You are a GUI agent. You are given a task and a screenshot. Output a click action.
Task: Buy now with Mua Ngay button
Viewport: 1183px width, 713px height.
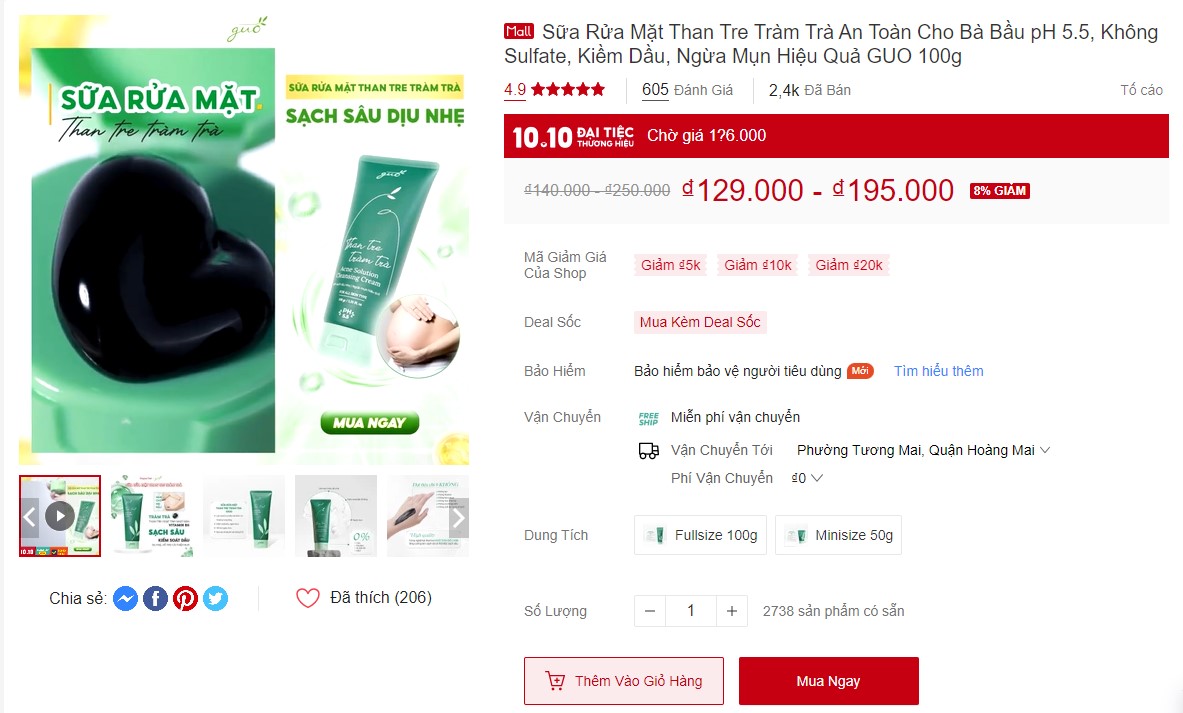coord(828,681)
